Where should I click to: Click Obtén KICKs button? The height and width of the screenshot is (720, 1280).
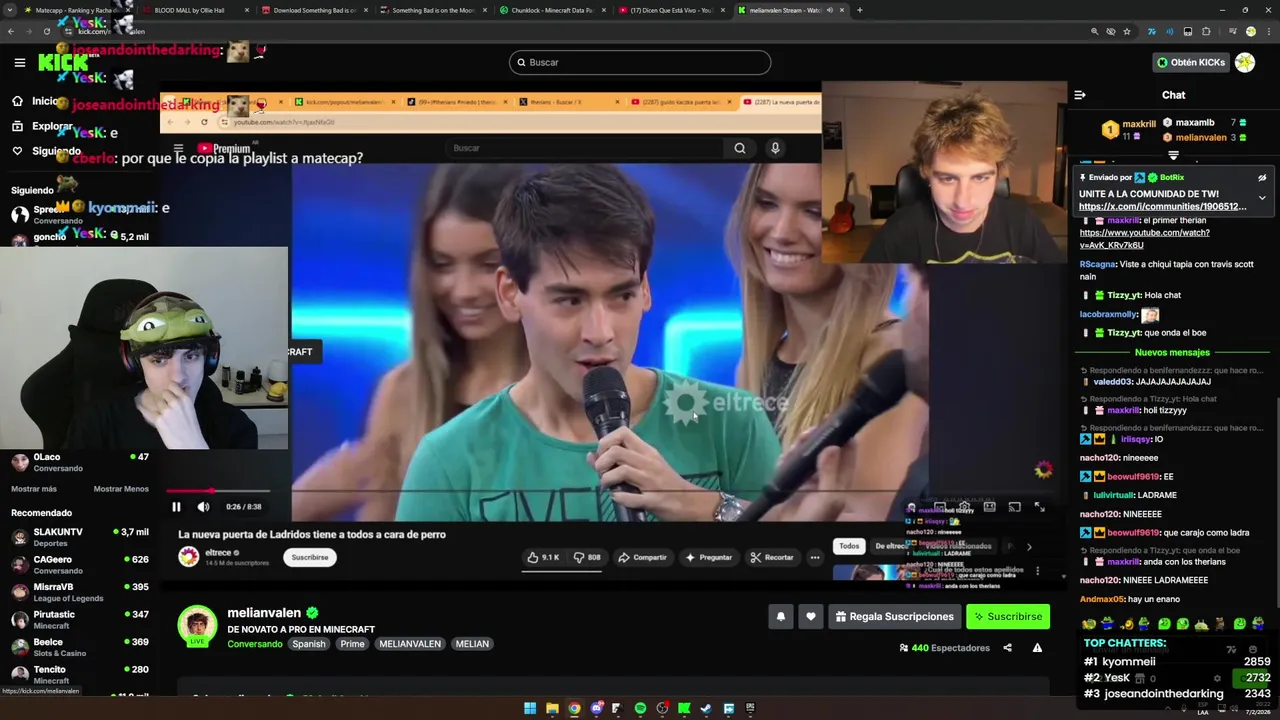pos(1190,62)
